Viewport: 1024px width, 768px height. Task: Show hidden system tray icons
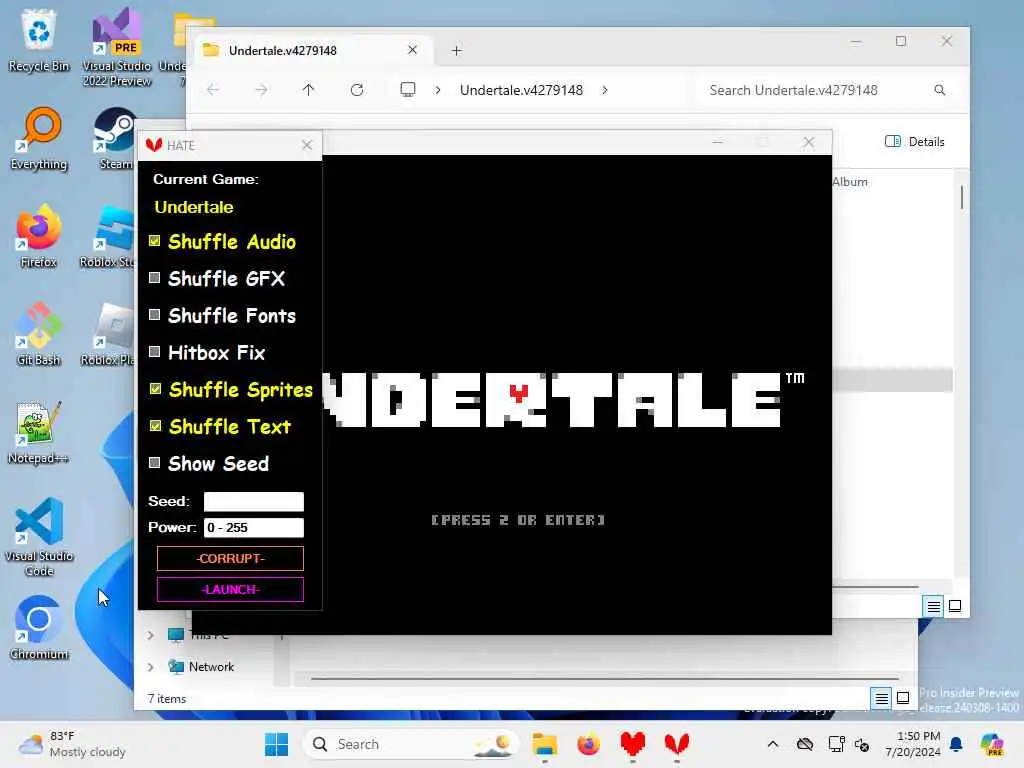coord(773,744)
